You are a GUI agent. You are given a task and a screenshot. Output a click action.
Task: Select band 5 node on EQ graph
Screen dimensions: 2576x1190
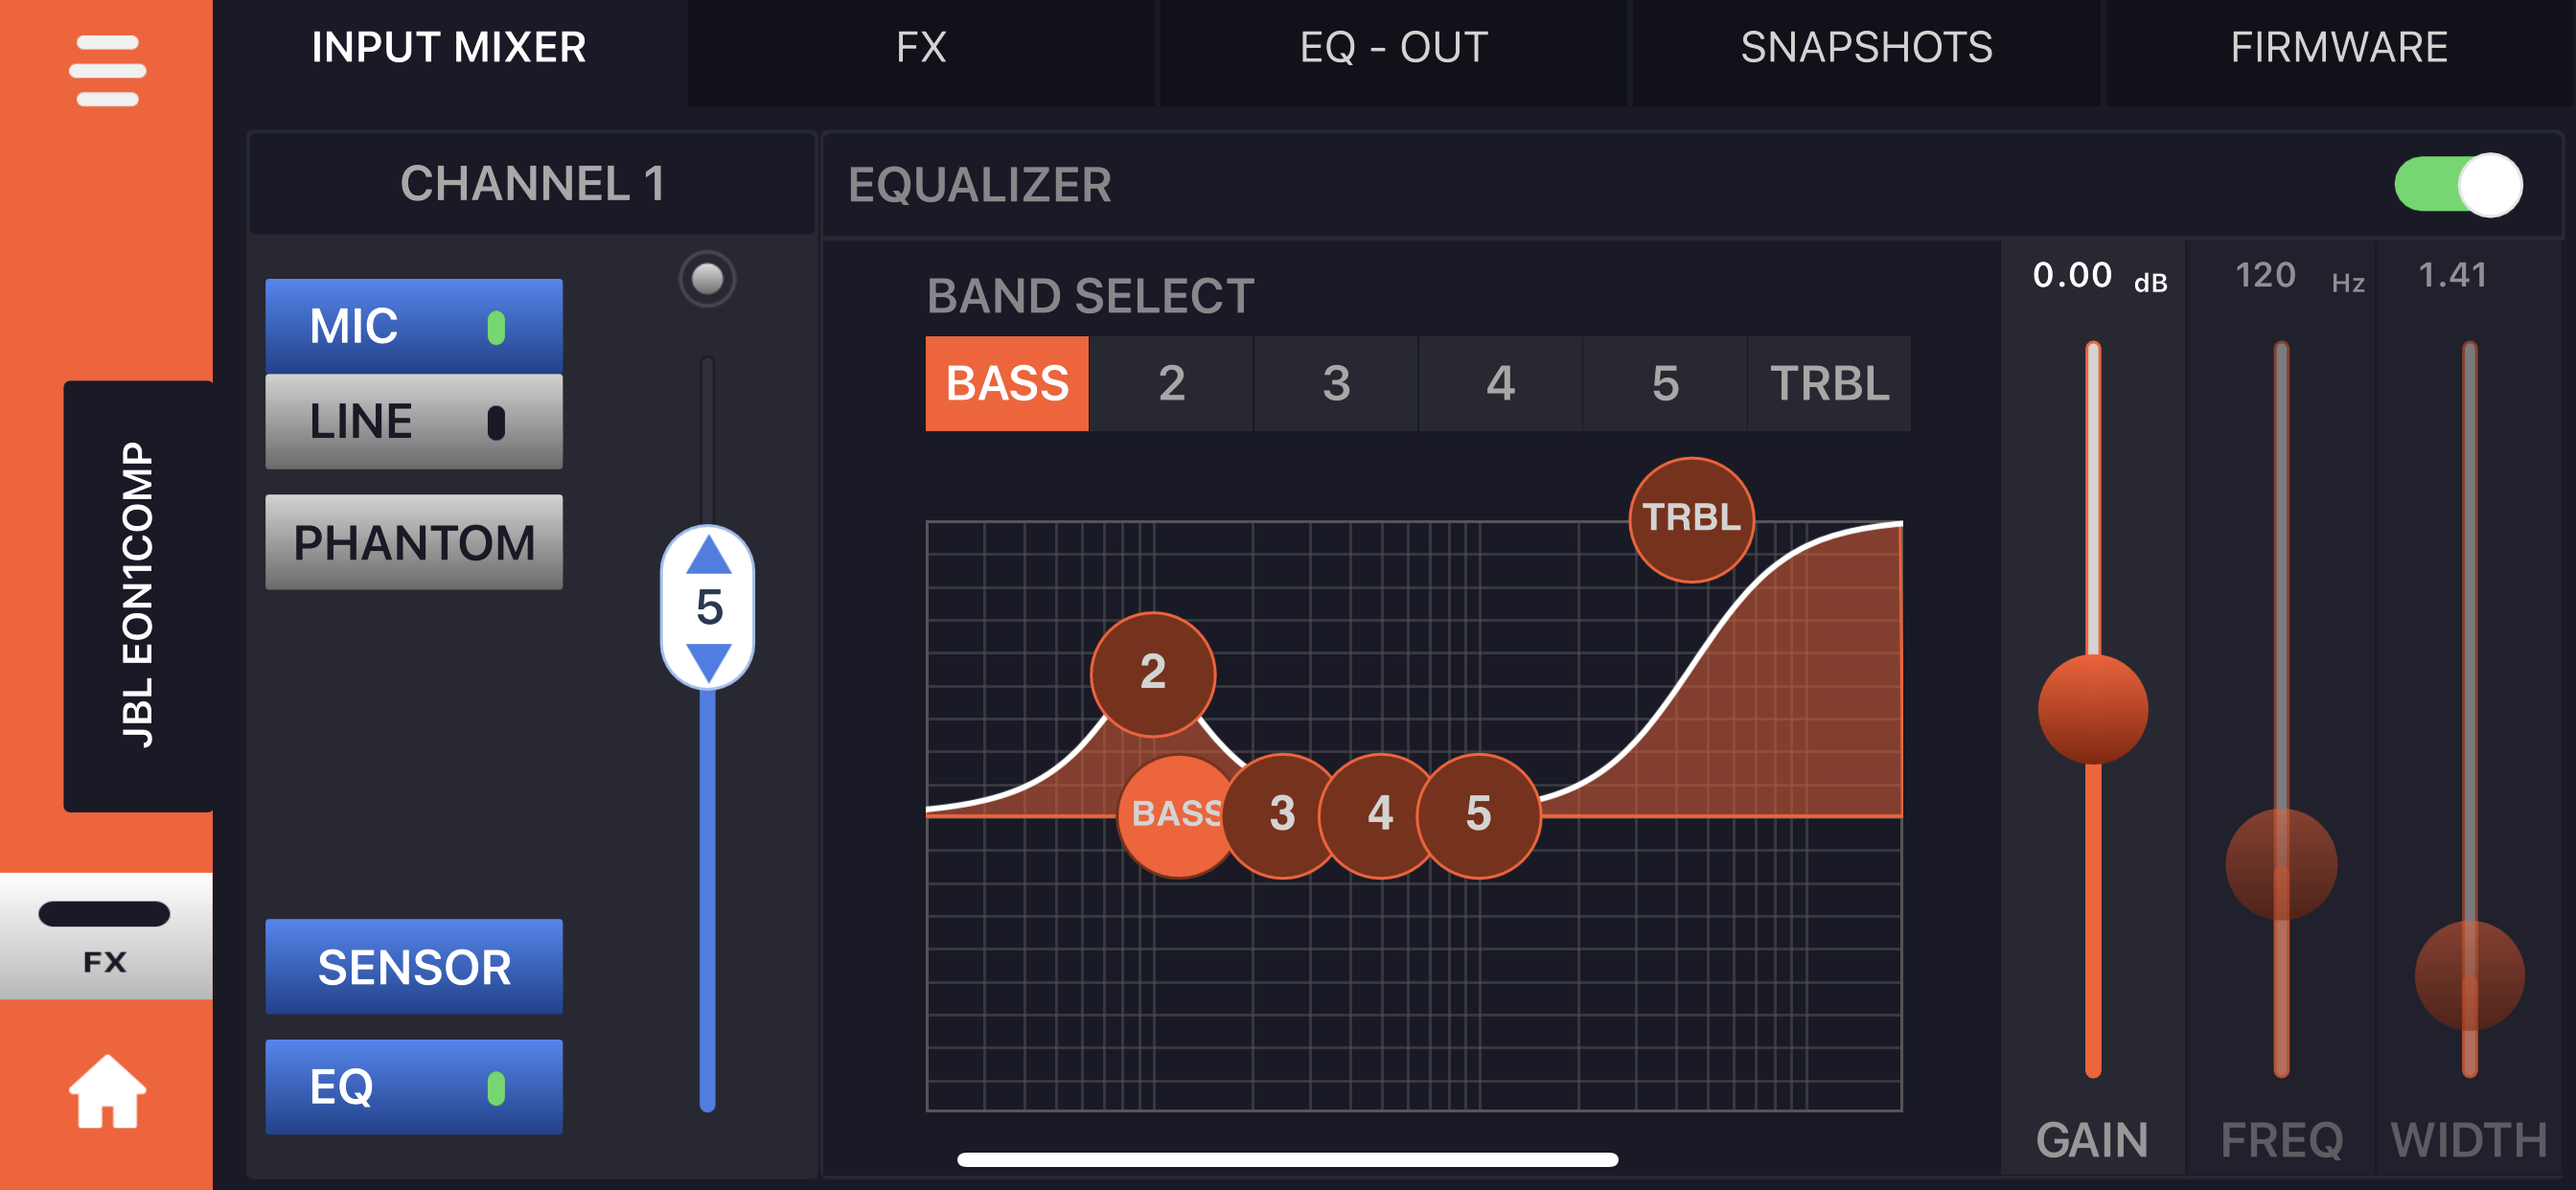pos(1478,815)
